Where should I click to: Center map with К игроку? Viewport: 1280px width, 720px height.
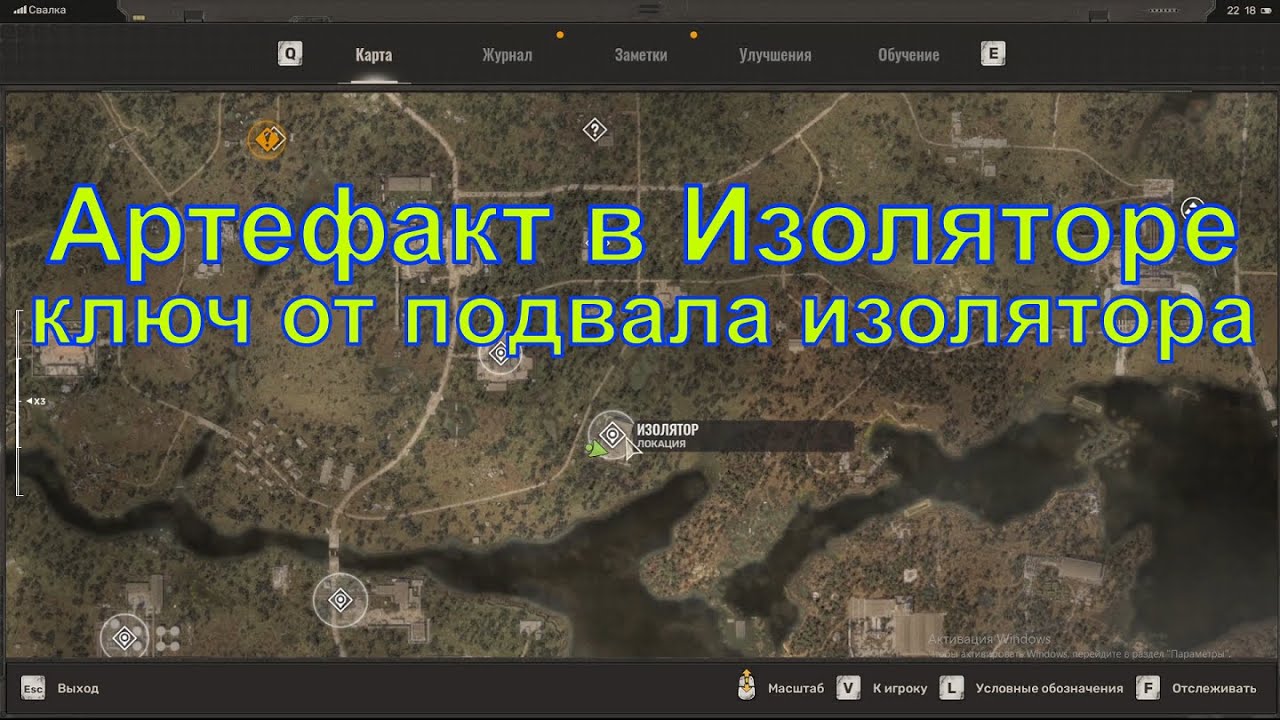900,688
